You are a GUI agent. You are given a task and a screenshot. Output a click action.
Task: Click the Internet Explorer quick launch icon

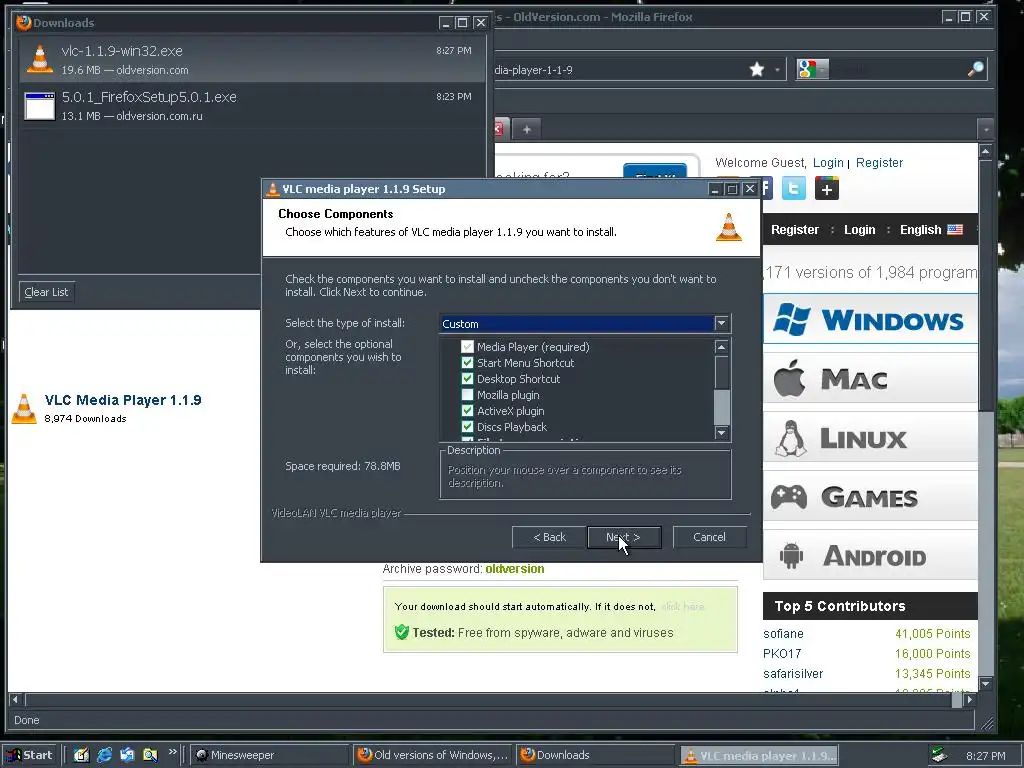coord(104,755)
